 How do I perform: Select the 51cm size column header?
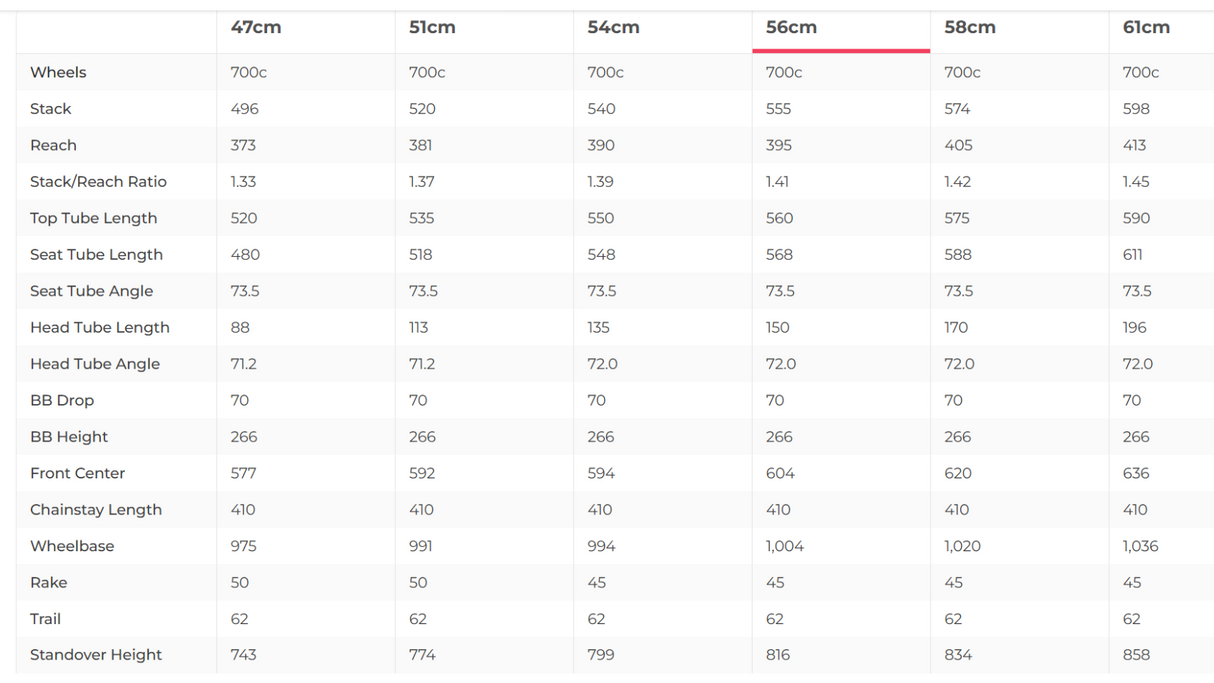tap(432, 28)
